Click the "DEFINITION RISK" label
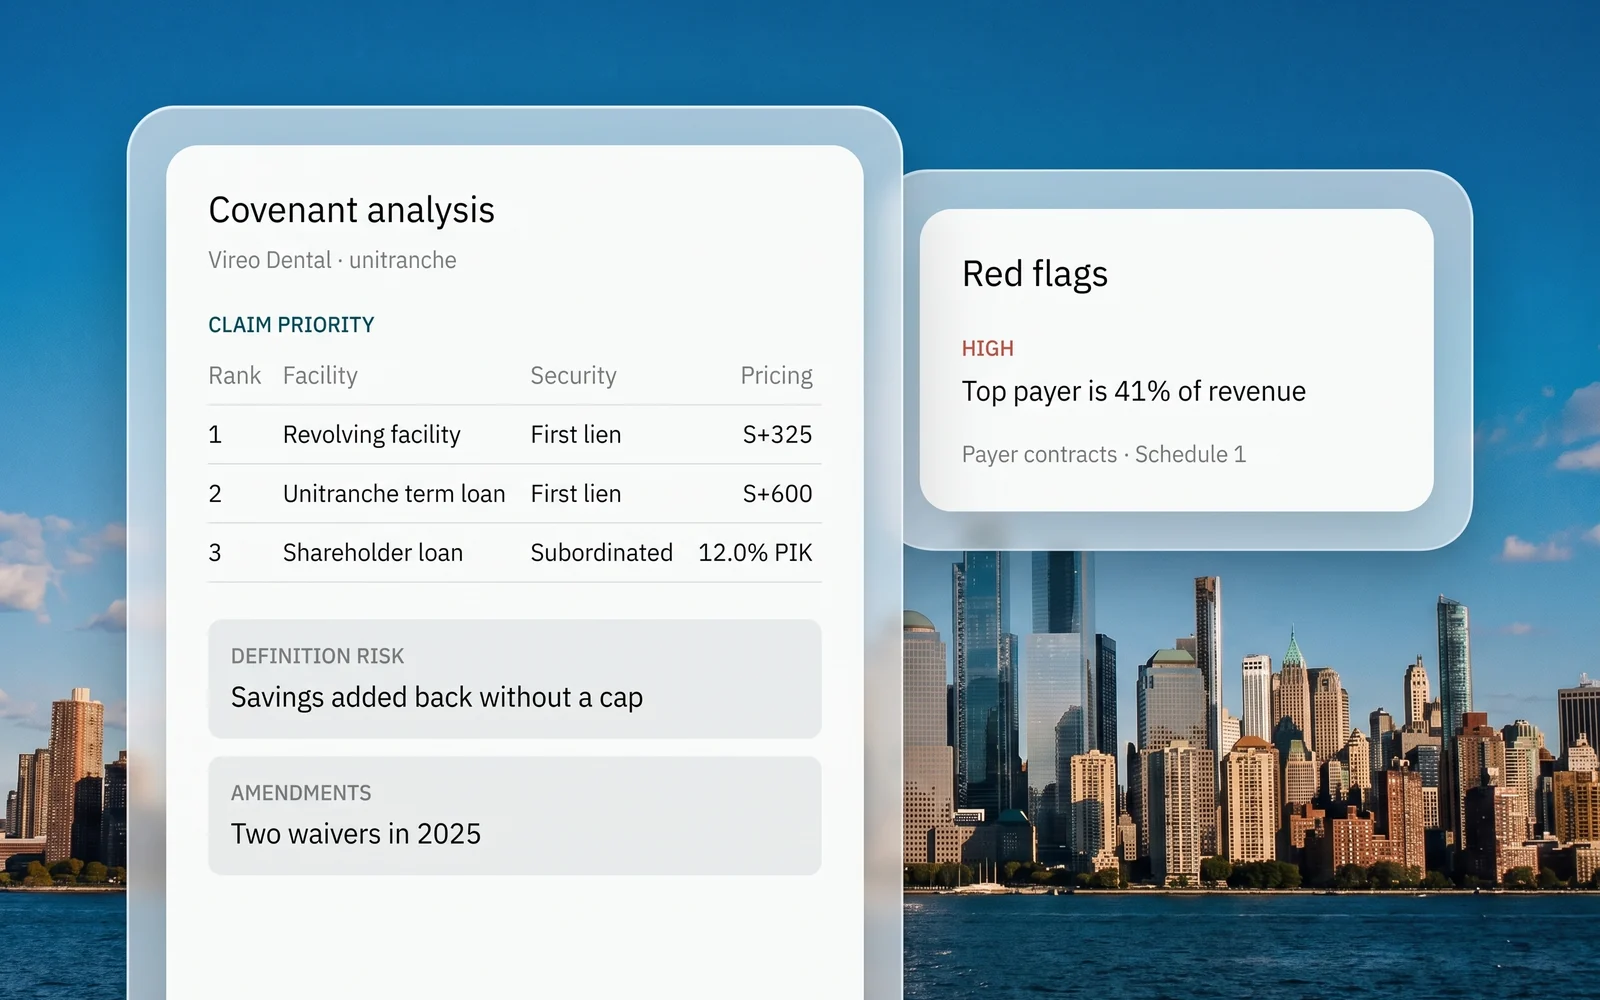The width and height of the screenshot is (1600, 1000). coord(317,656)
